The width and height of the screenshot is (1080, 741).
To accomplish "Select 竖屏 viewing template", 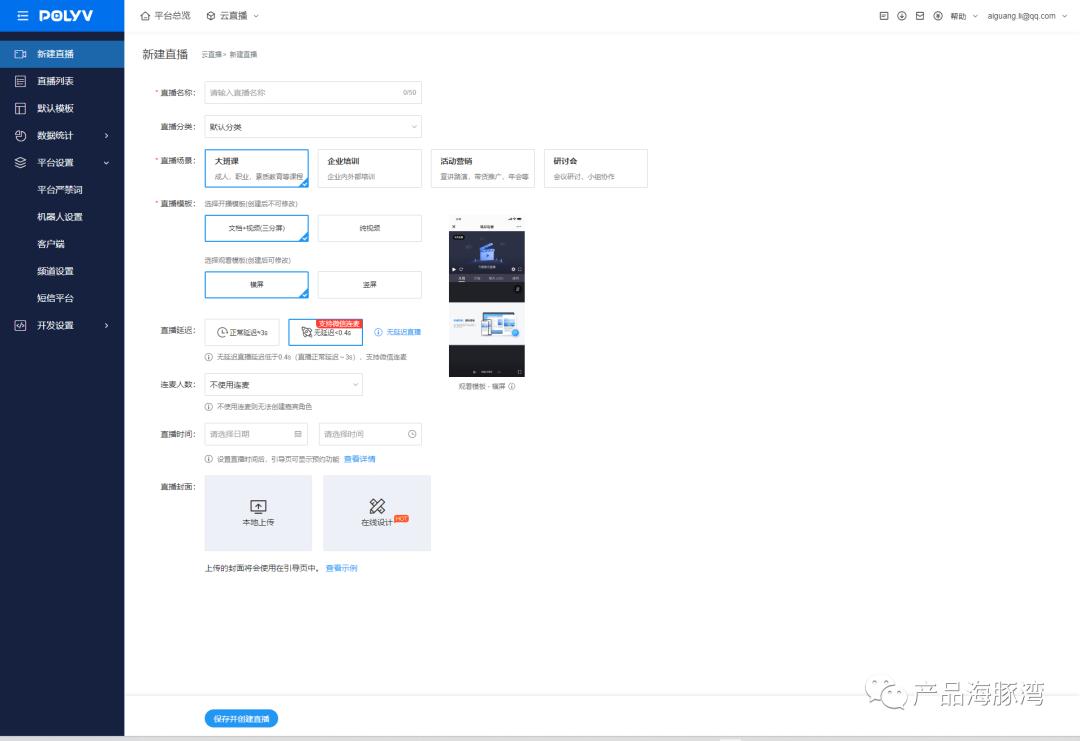I will (x=370, y=284).
